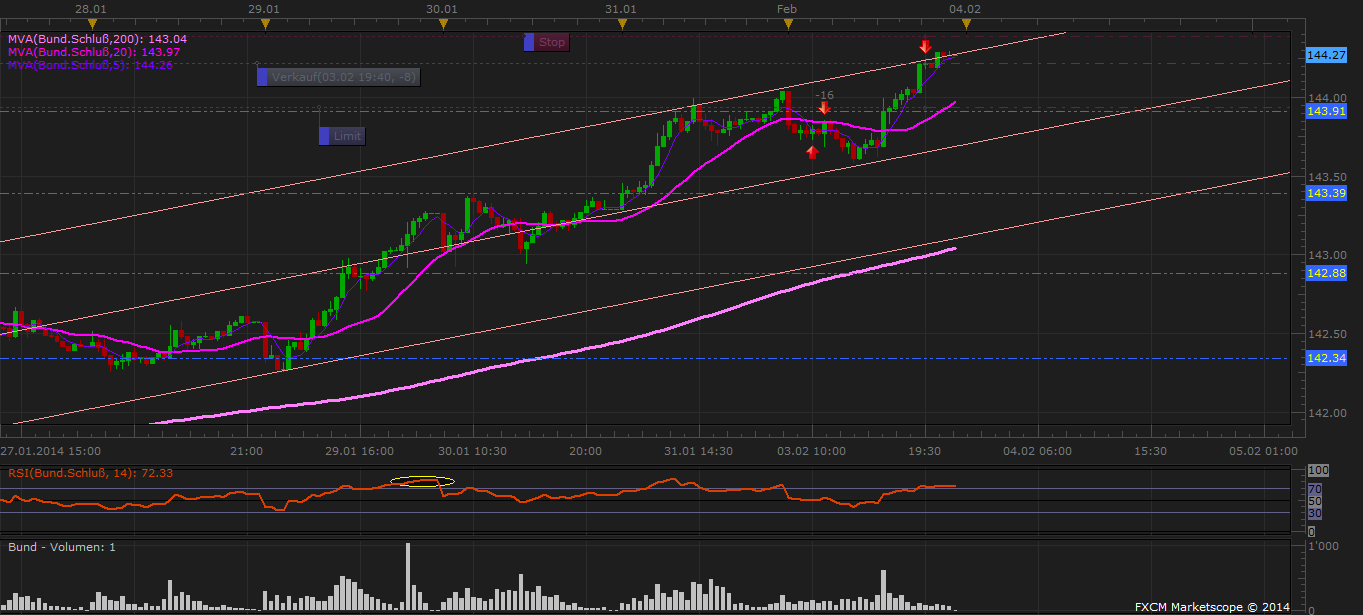Click the -16 trade result label
Viewport: 1363px width, 615px height.
[824, 95]
